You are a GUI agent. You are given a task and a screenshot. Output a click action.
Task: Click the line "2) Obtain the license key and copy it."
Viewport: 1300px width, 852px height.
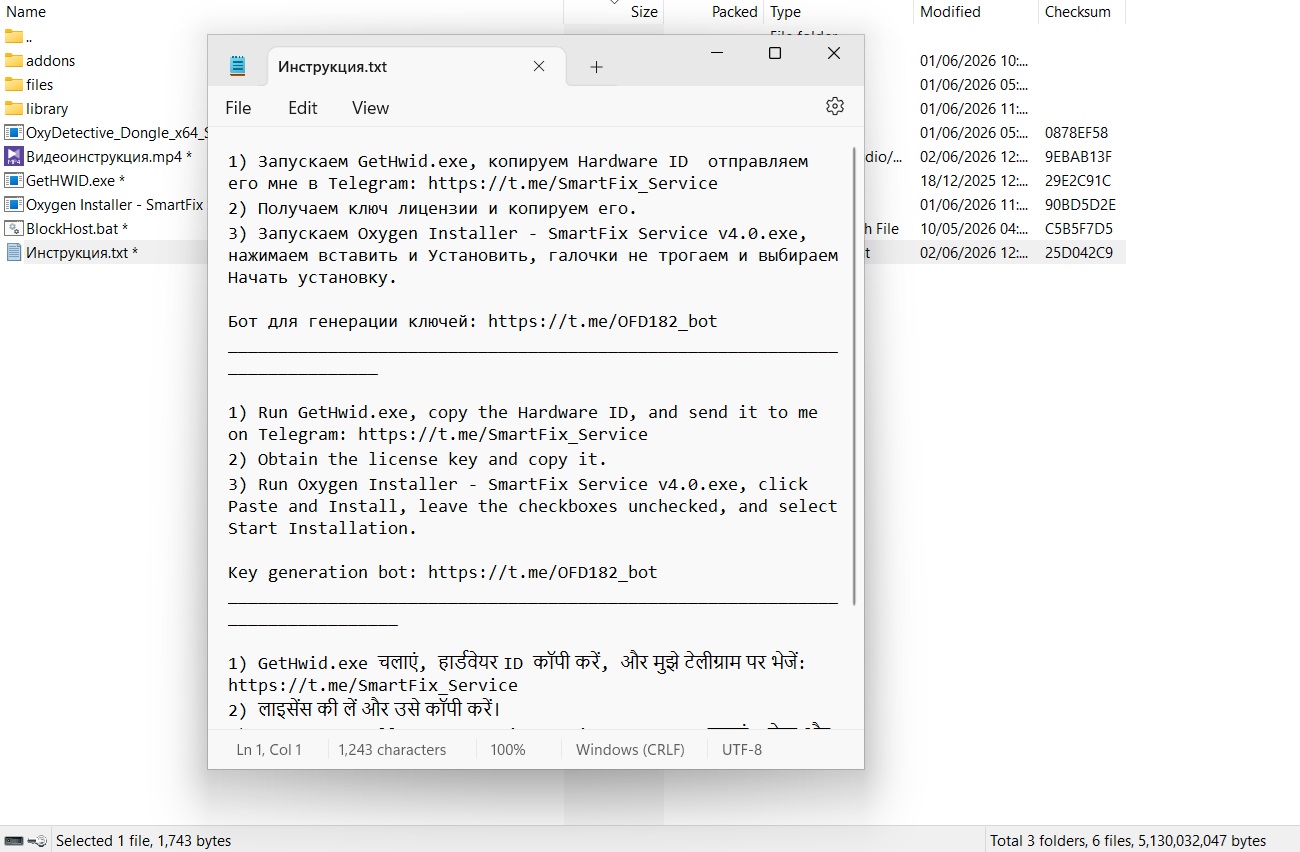[417, 460]
